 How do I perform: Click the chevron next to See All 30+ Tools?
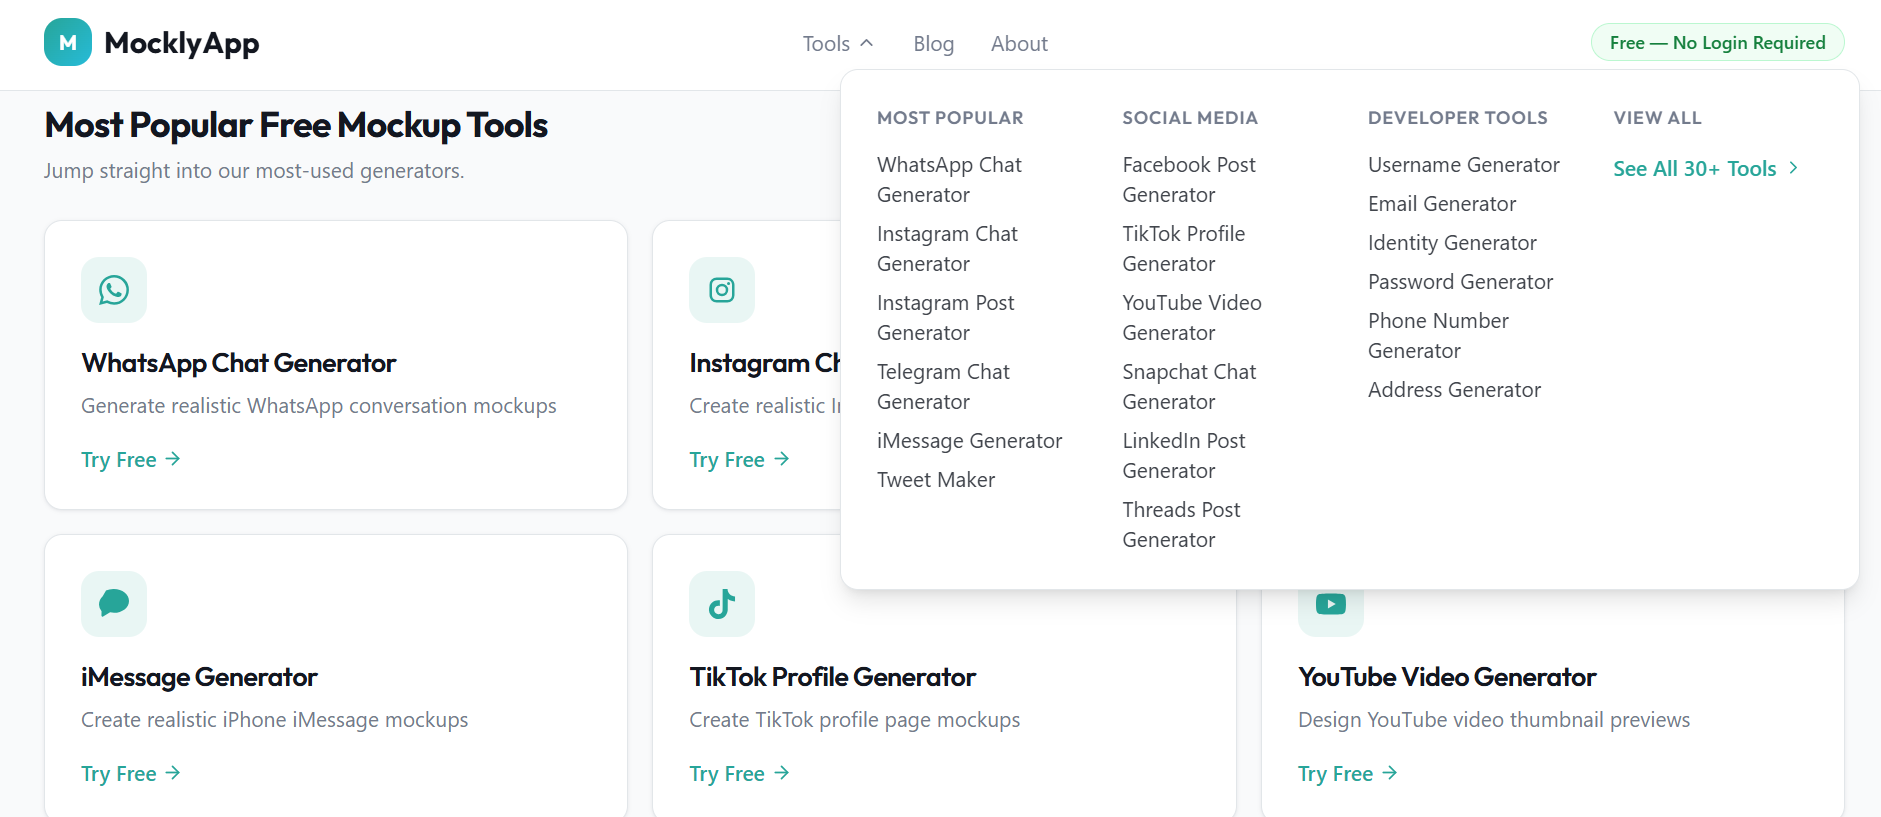(1793, 168)
